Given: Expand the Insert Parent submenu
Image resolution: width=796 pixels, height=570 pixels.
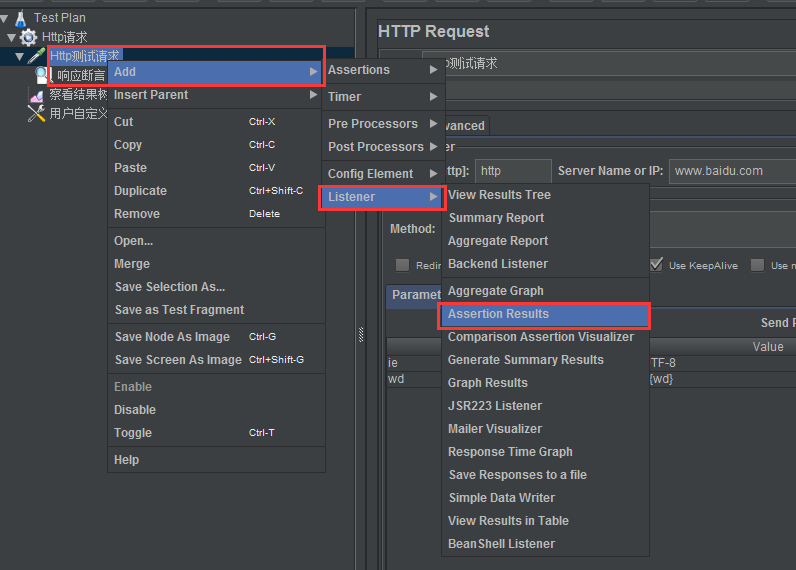Looking at the screenshot, I should click(x=216, y=95).
